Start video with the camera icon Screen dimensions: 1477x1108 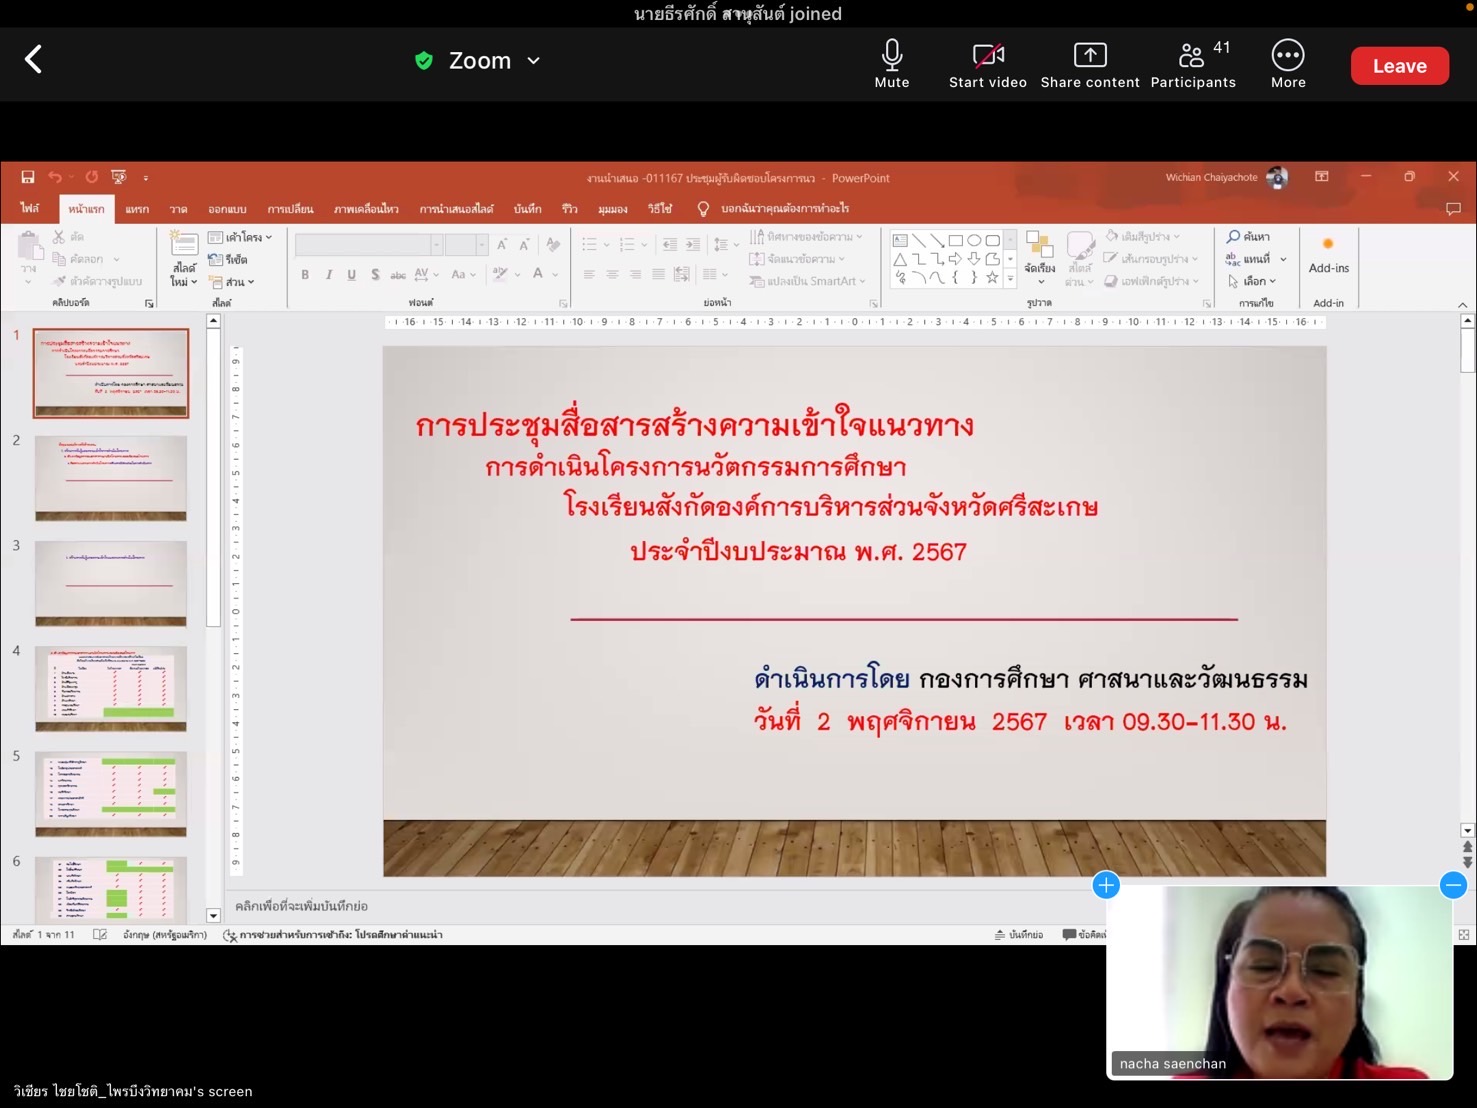click(987, 64)
